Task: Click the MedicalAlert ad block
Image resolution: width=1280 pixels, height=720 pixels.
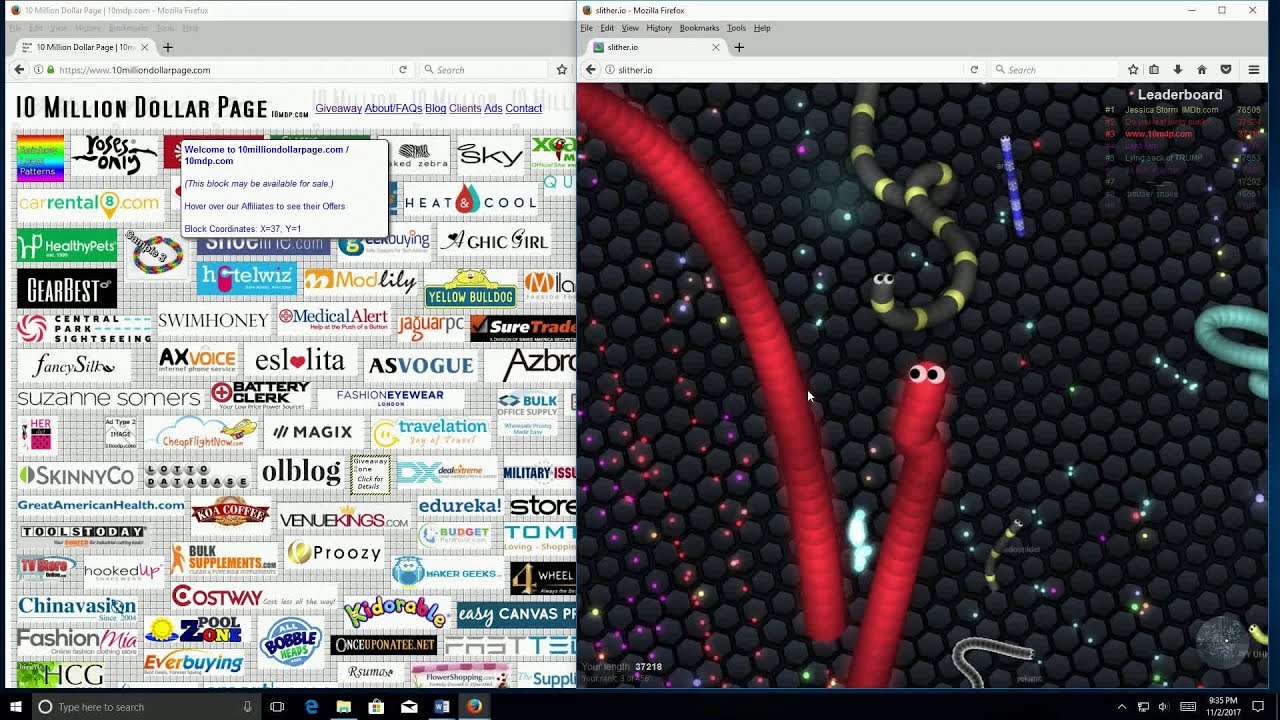Action: coord(333,320)
